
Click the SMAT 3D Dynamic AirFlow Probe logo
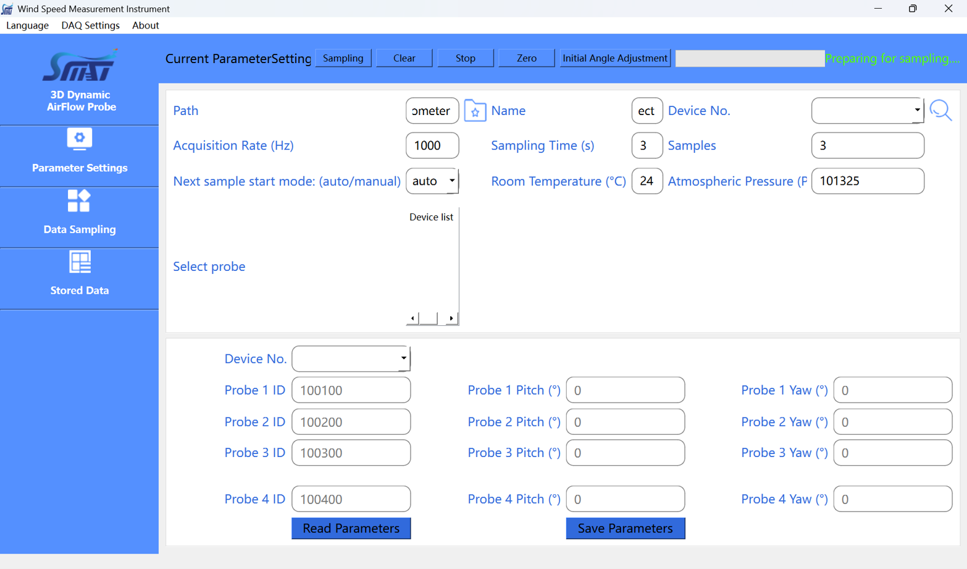(81, 80)
